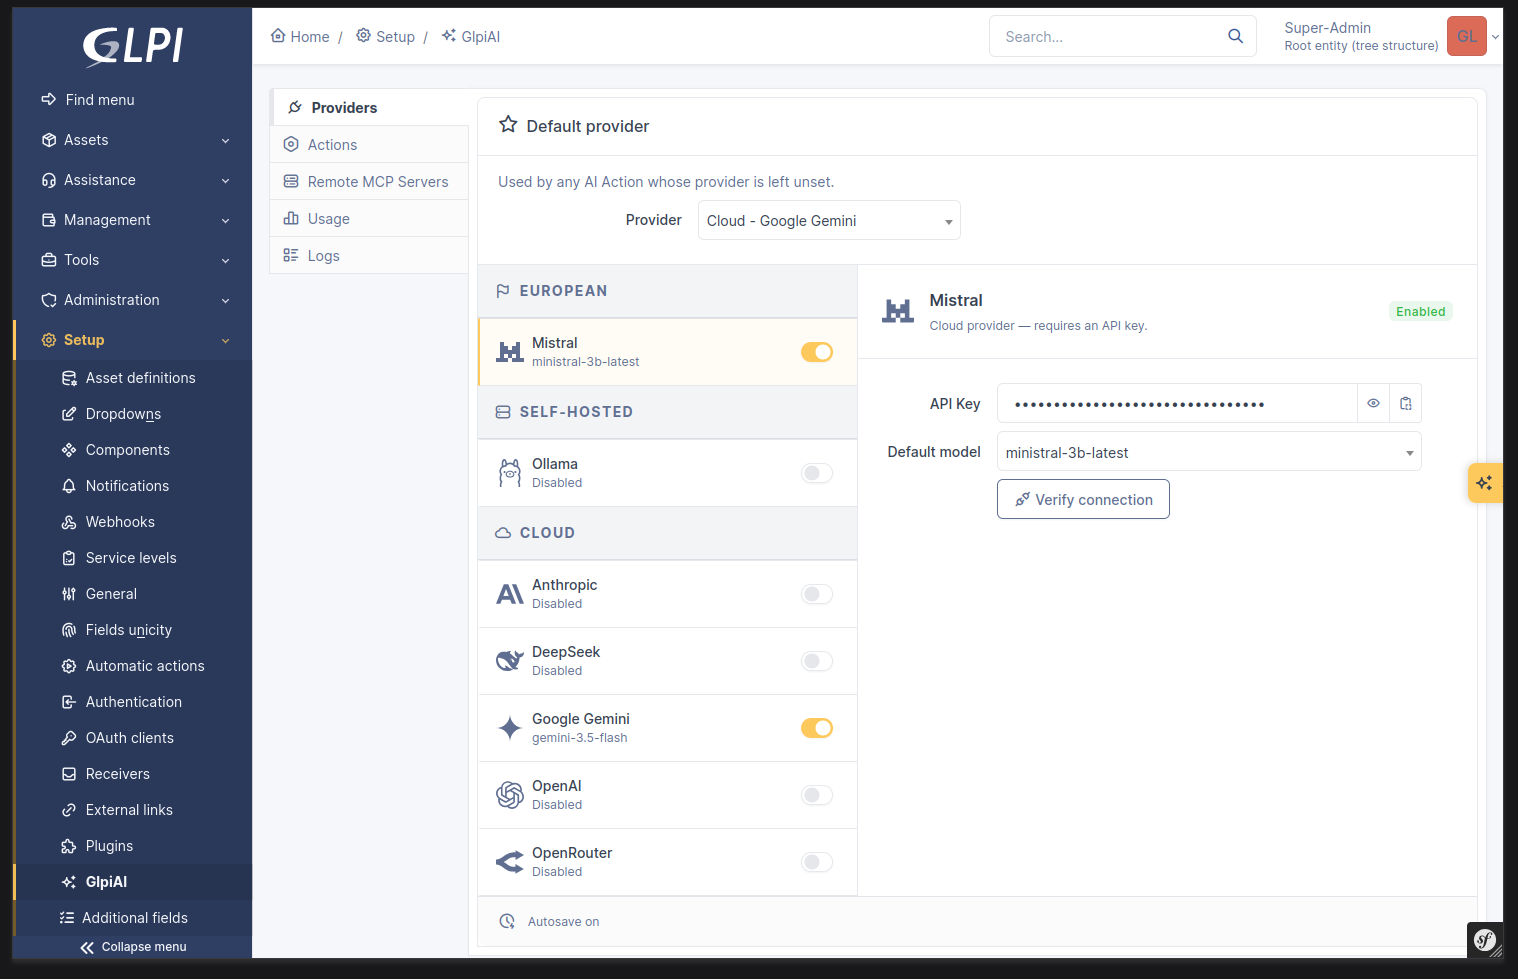Click the Home breadcrumb icon

[278, 35]
